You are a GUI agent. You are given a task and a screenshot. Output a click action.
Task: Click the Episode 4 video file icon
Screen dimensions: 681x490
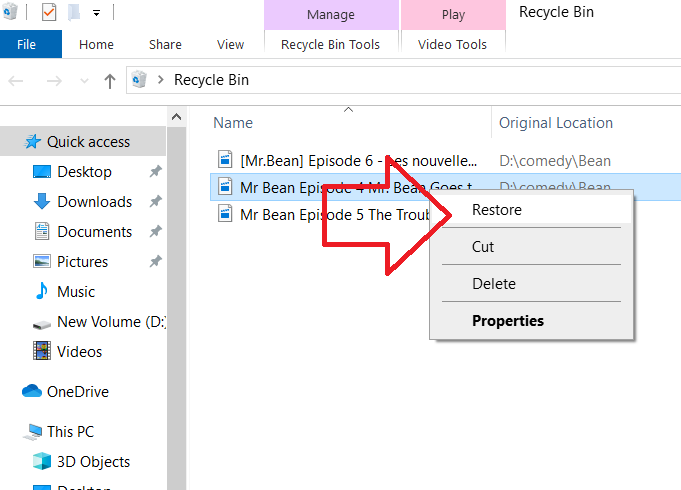[x=225, y=186]
